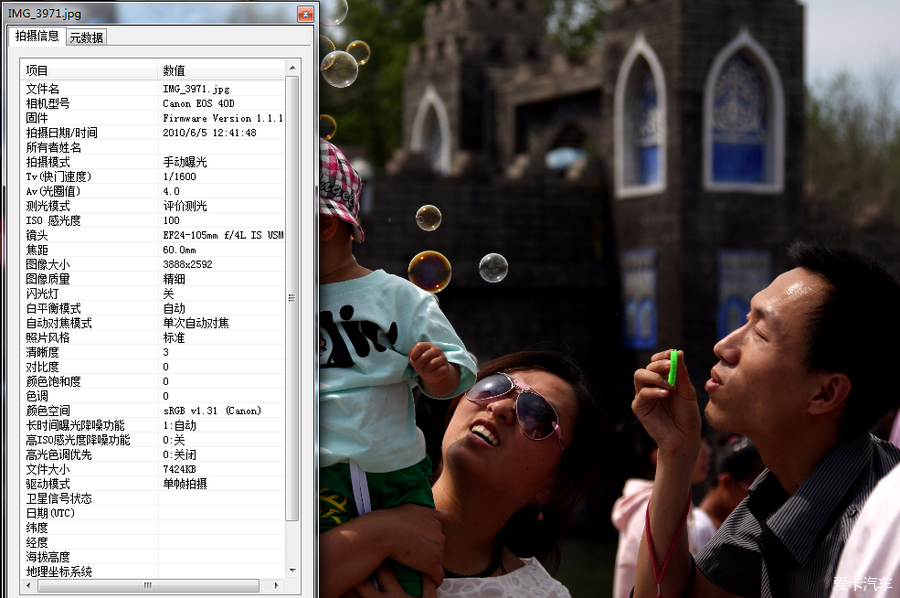The width and height of the screenshot is (900, 598).
Task: Select the Firmware Version 1.1.1 value
Action: 223,118
